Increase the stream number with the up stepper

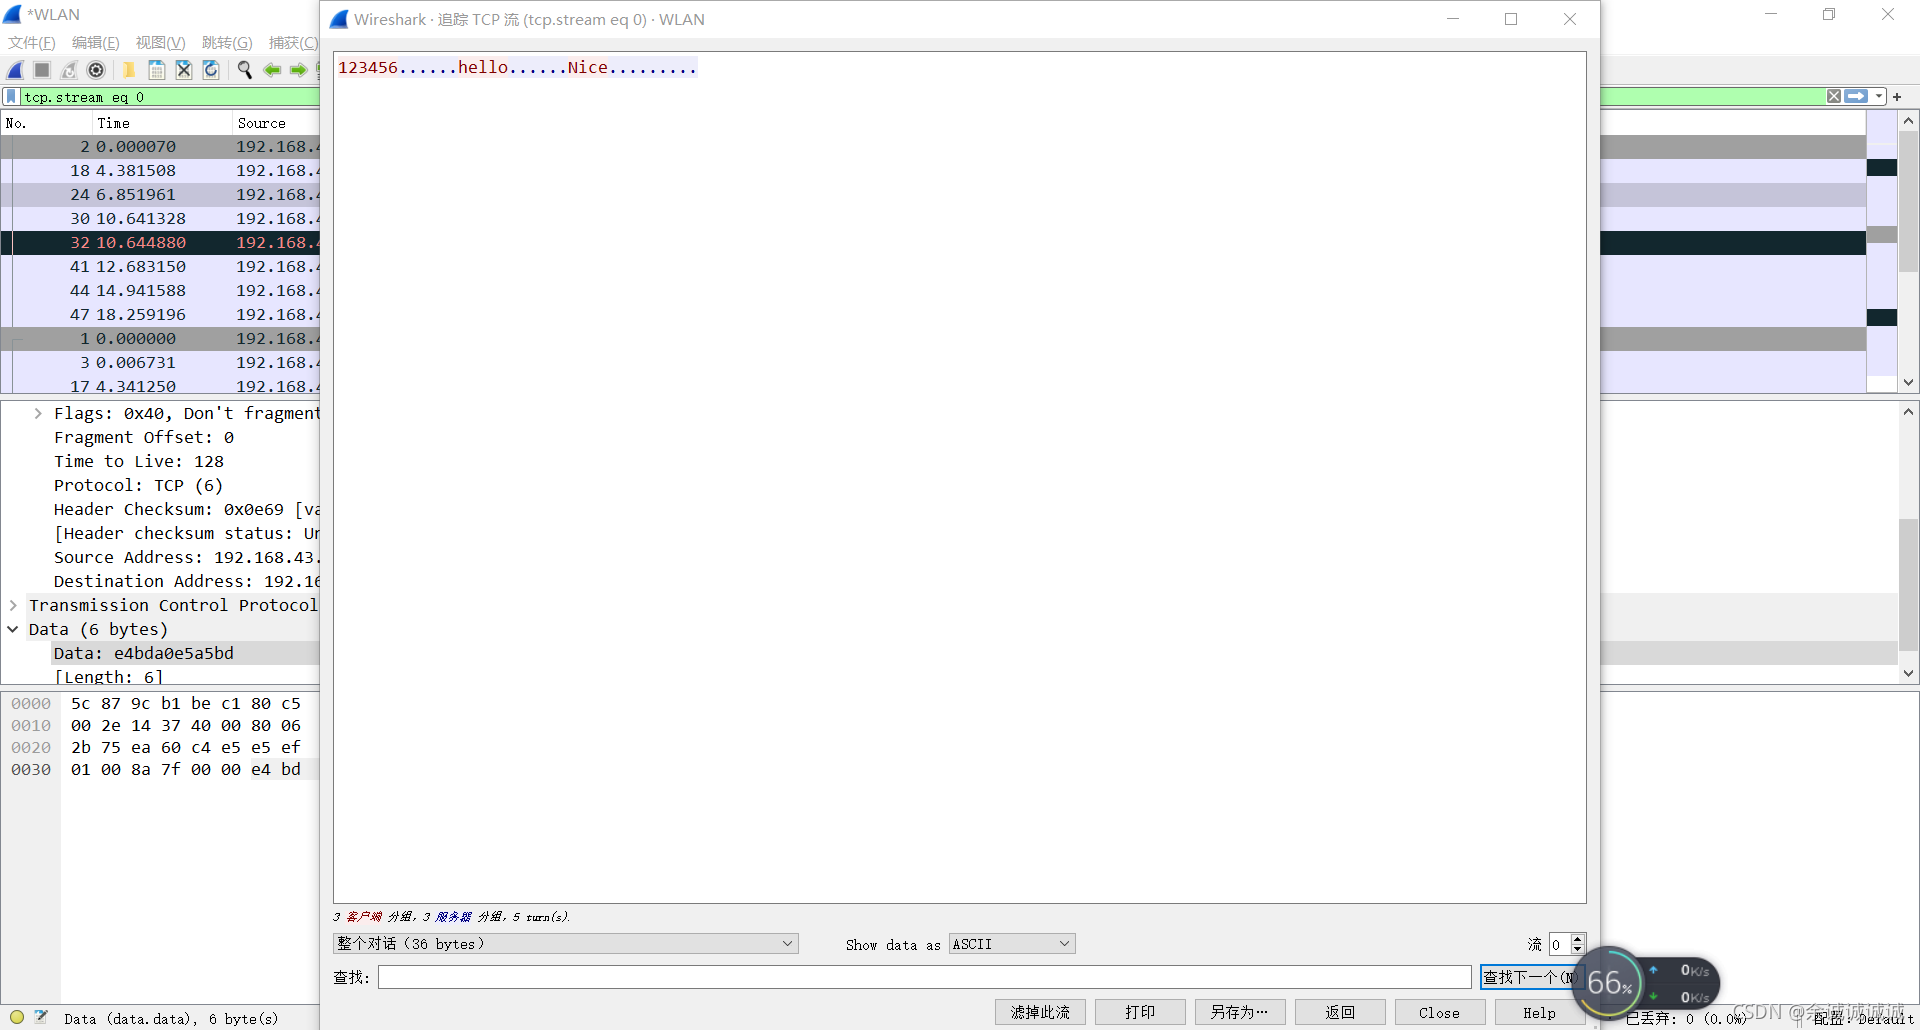(1578, 939)
